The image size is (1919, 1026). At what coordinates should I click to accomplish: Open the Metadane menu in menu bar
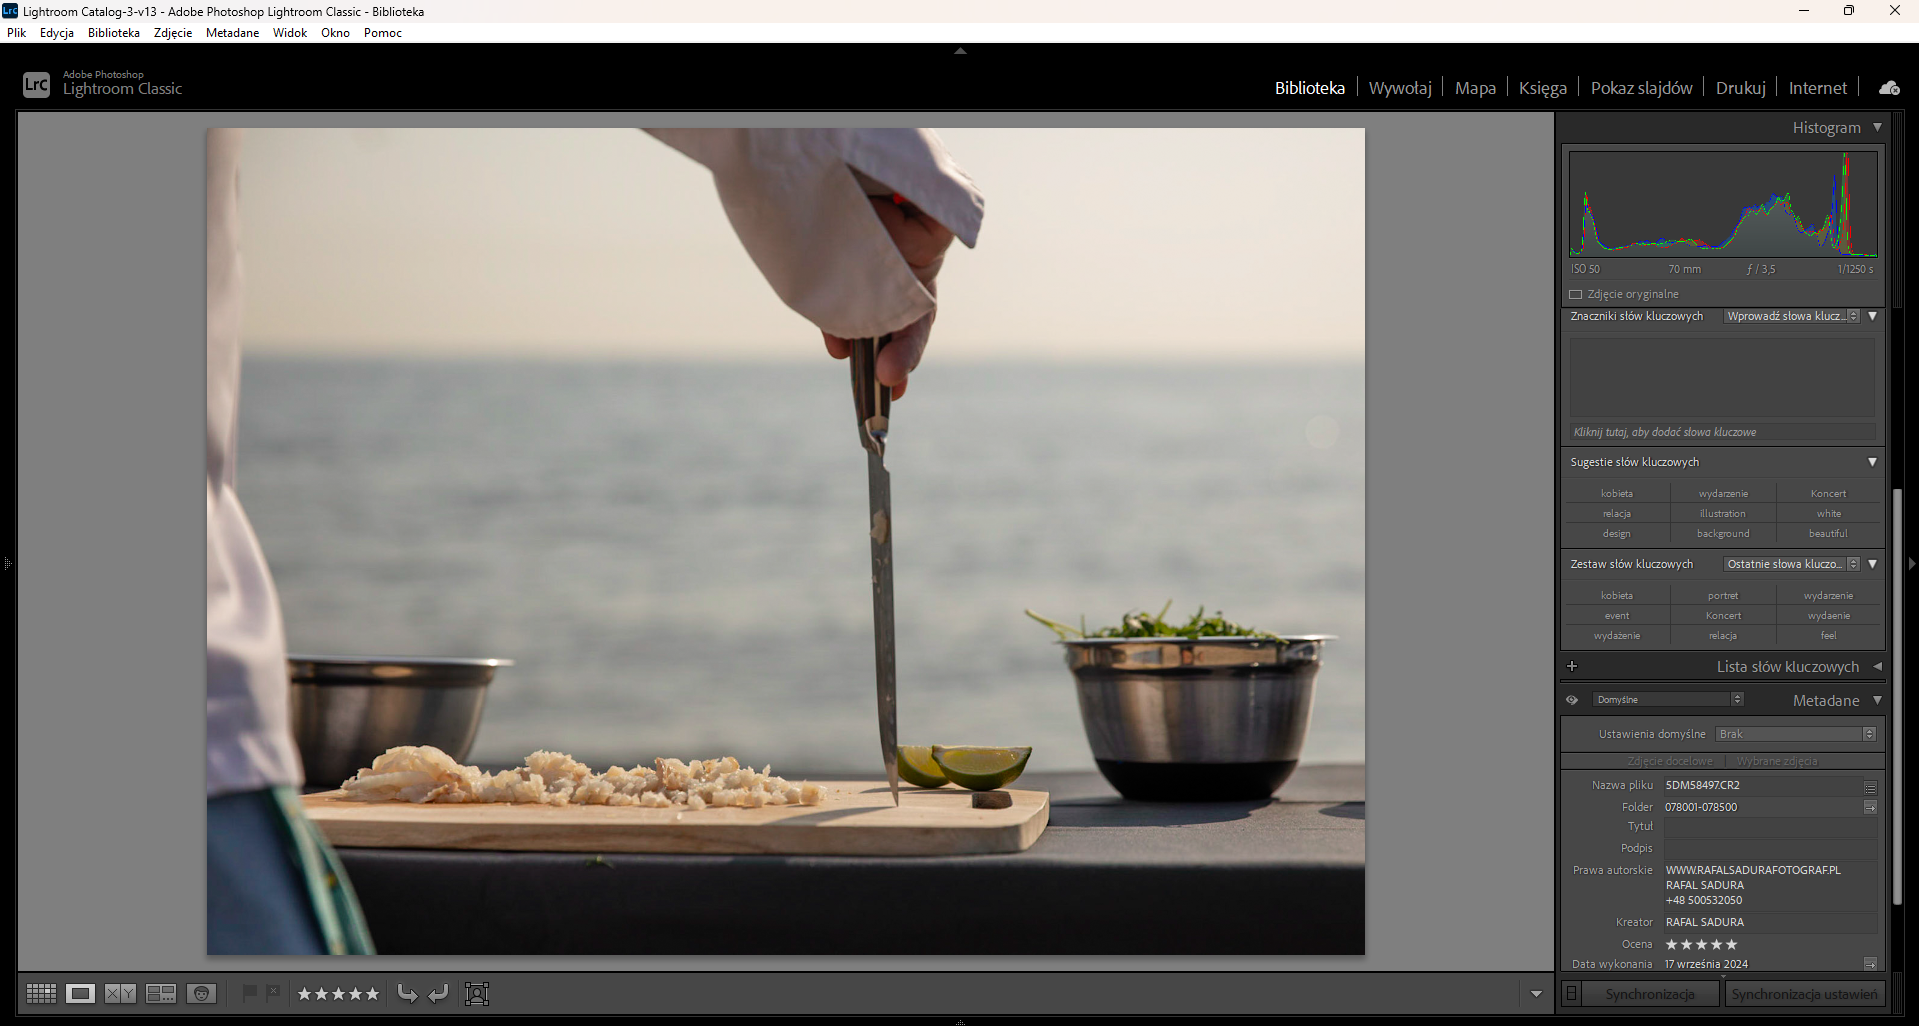pos(232,33)
